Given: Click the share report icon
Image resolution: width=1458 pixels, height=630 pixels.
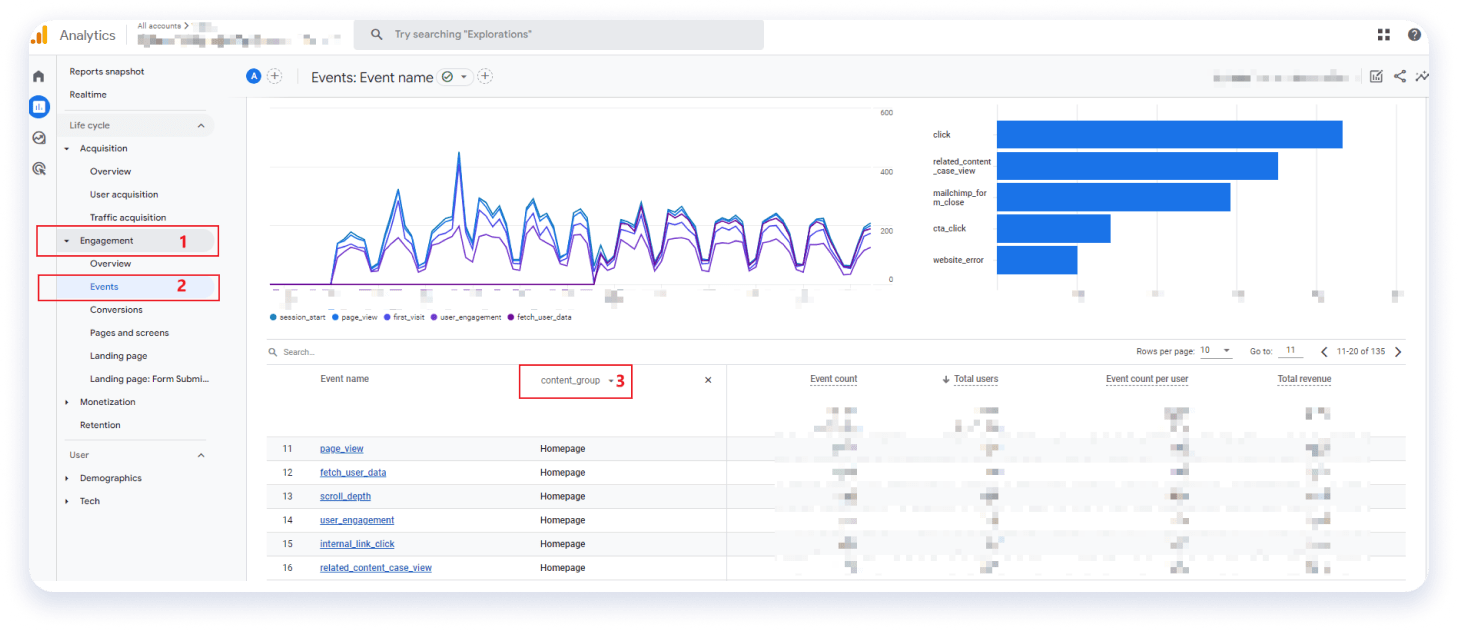Looking at the screenshot, I should click(1399, 77).
